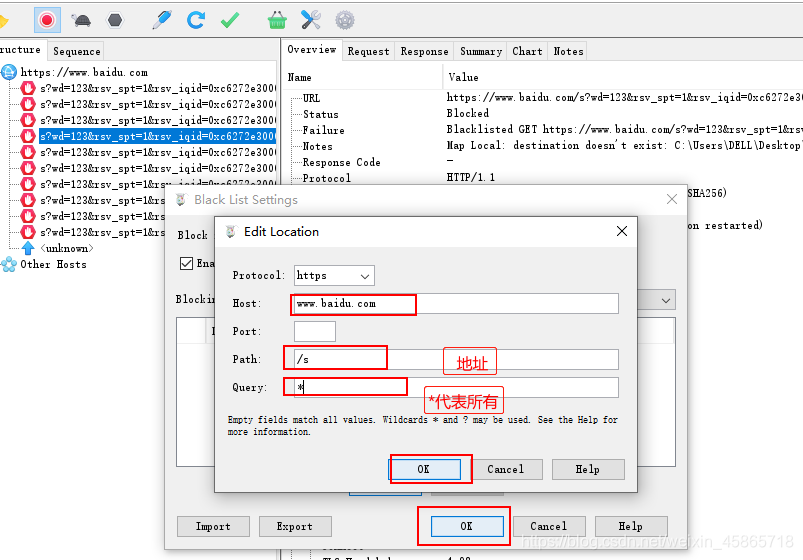Open the Response tab

click(424, 51)
